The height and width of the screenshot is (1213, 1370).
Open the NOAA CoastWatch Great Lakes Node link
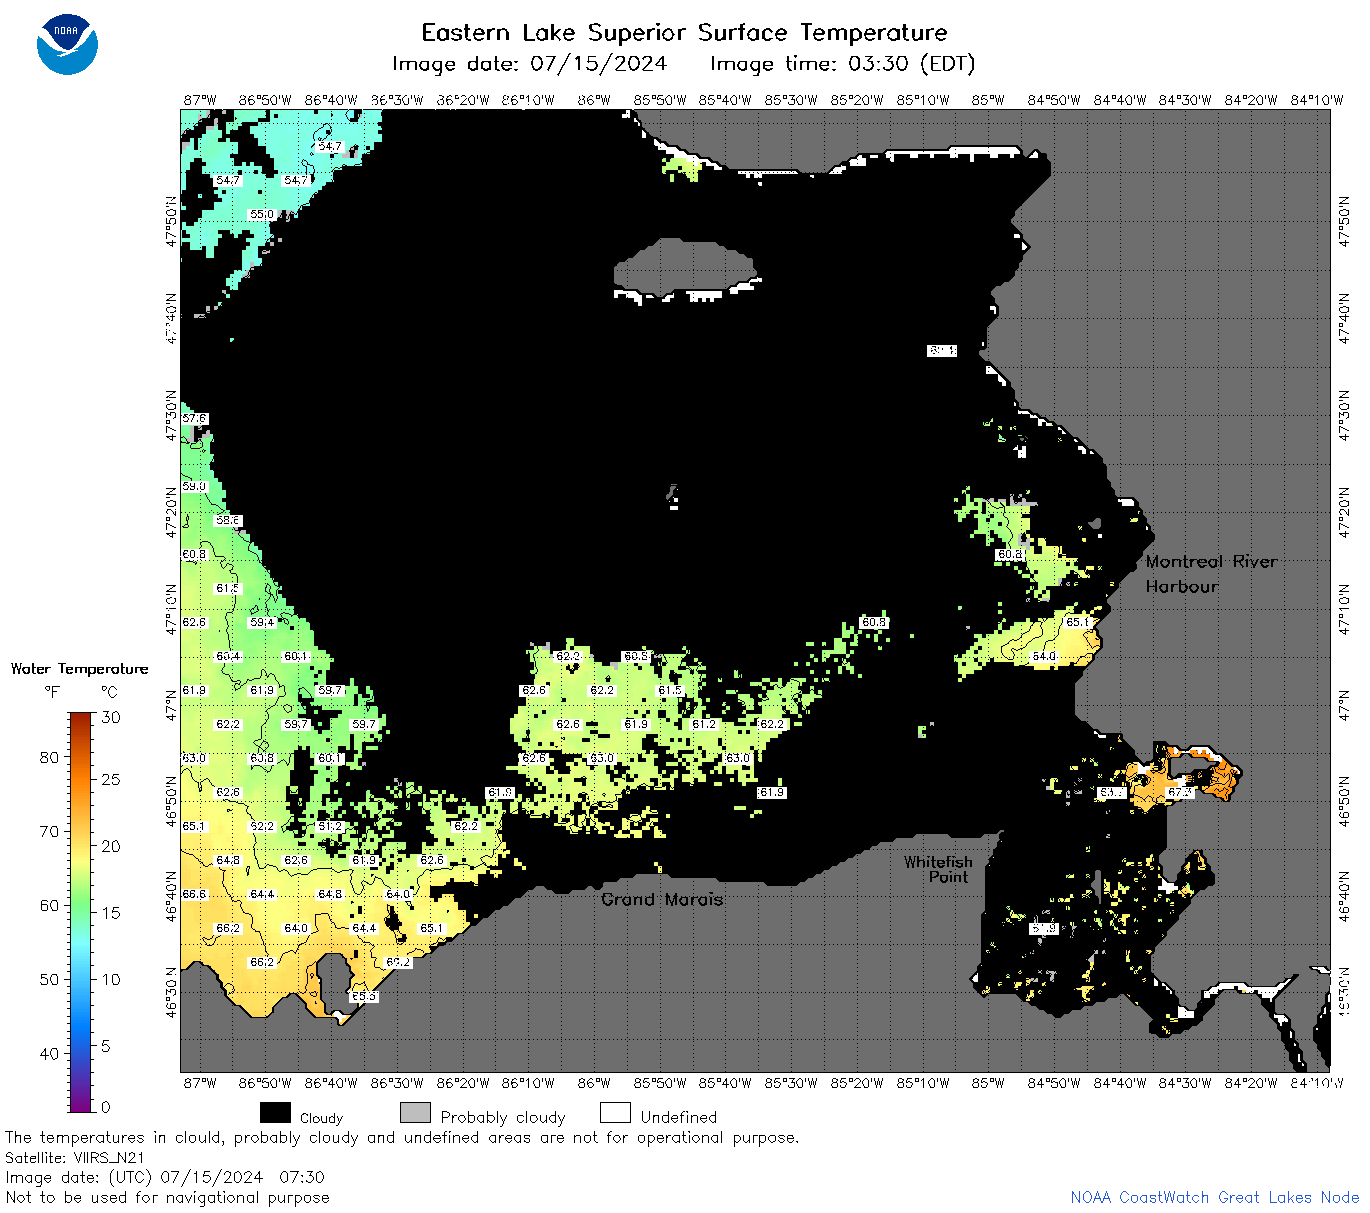click(1214, 1197)
